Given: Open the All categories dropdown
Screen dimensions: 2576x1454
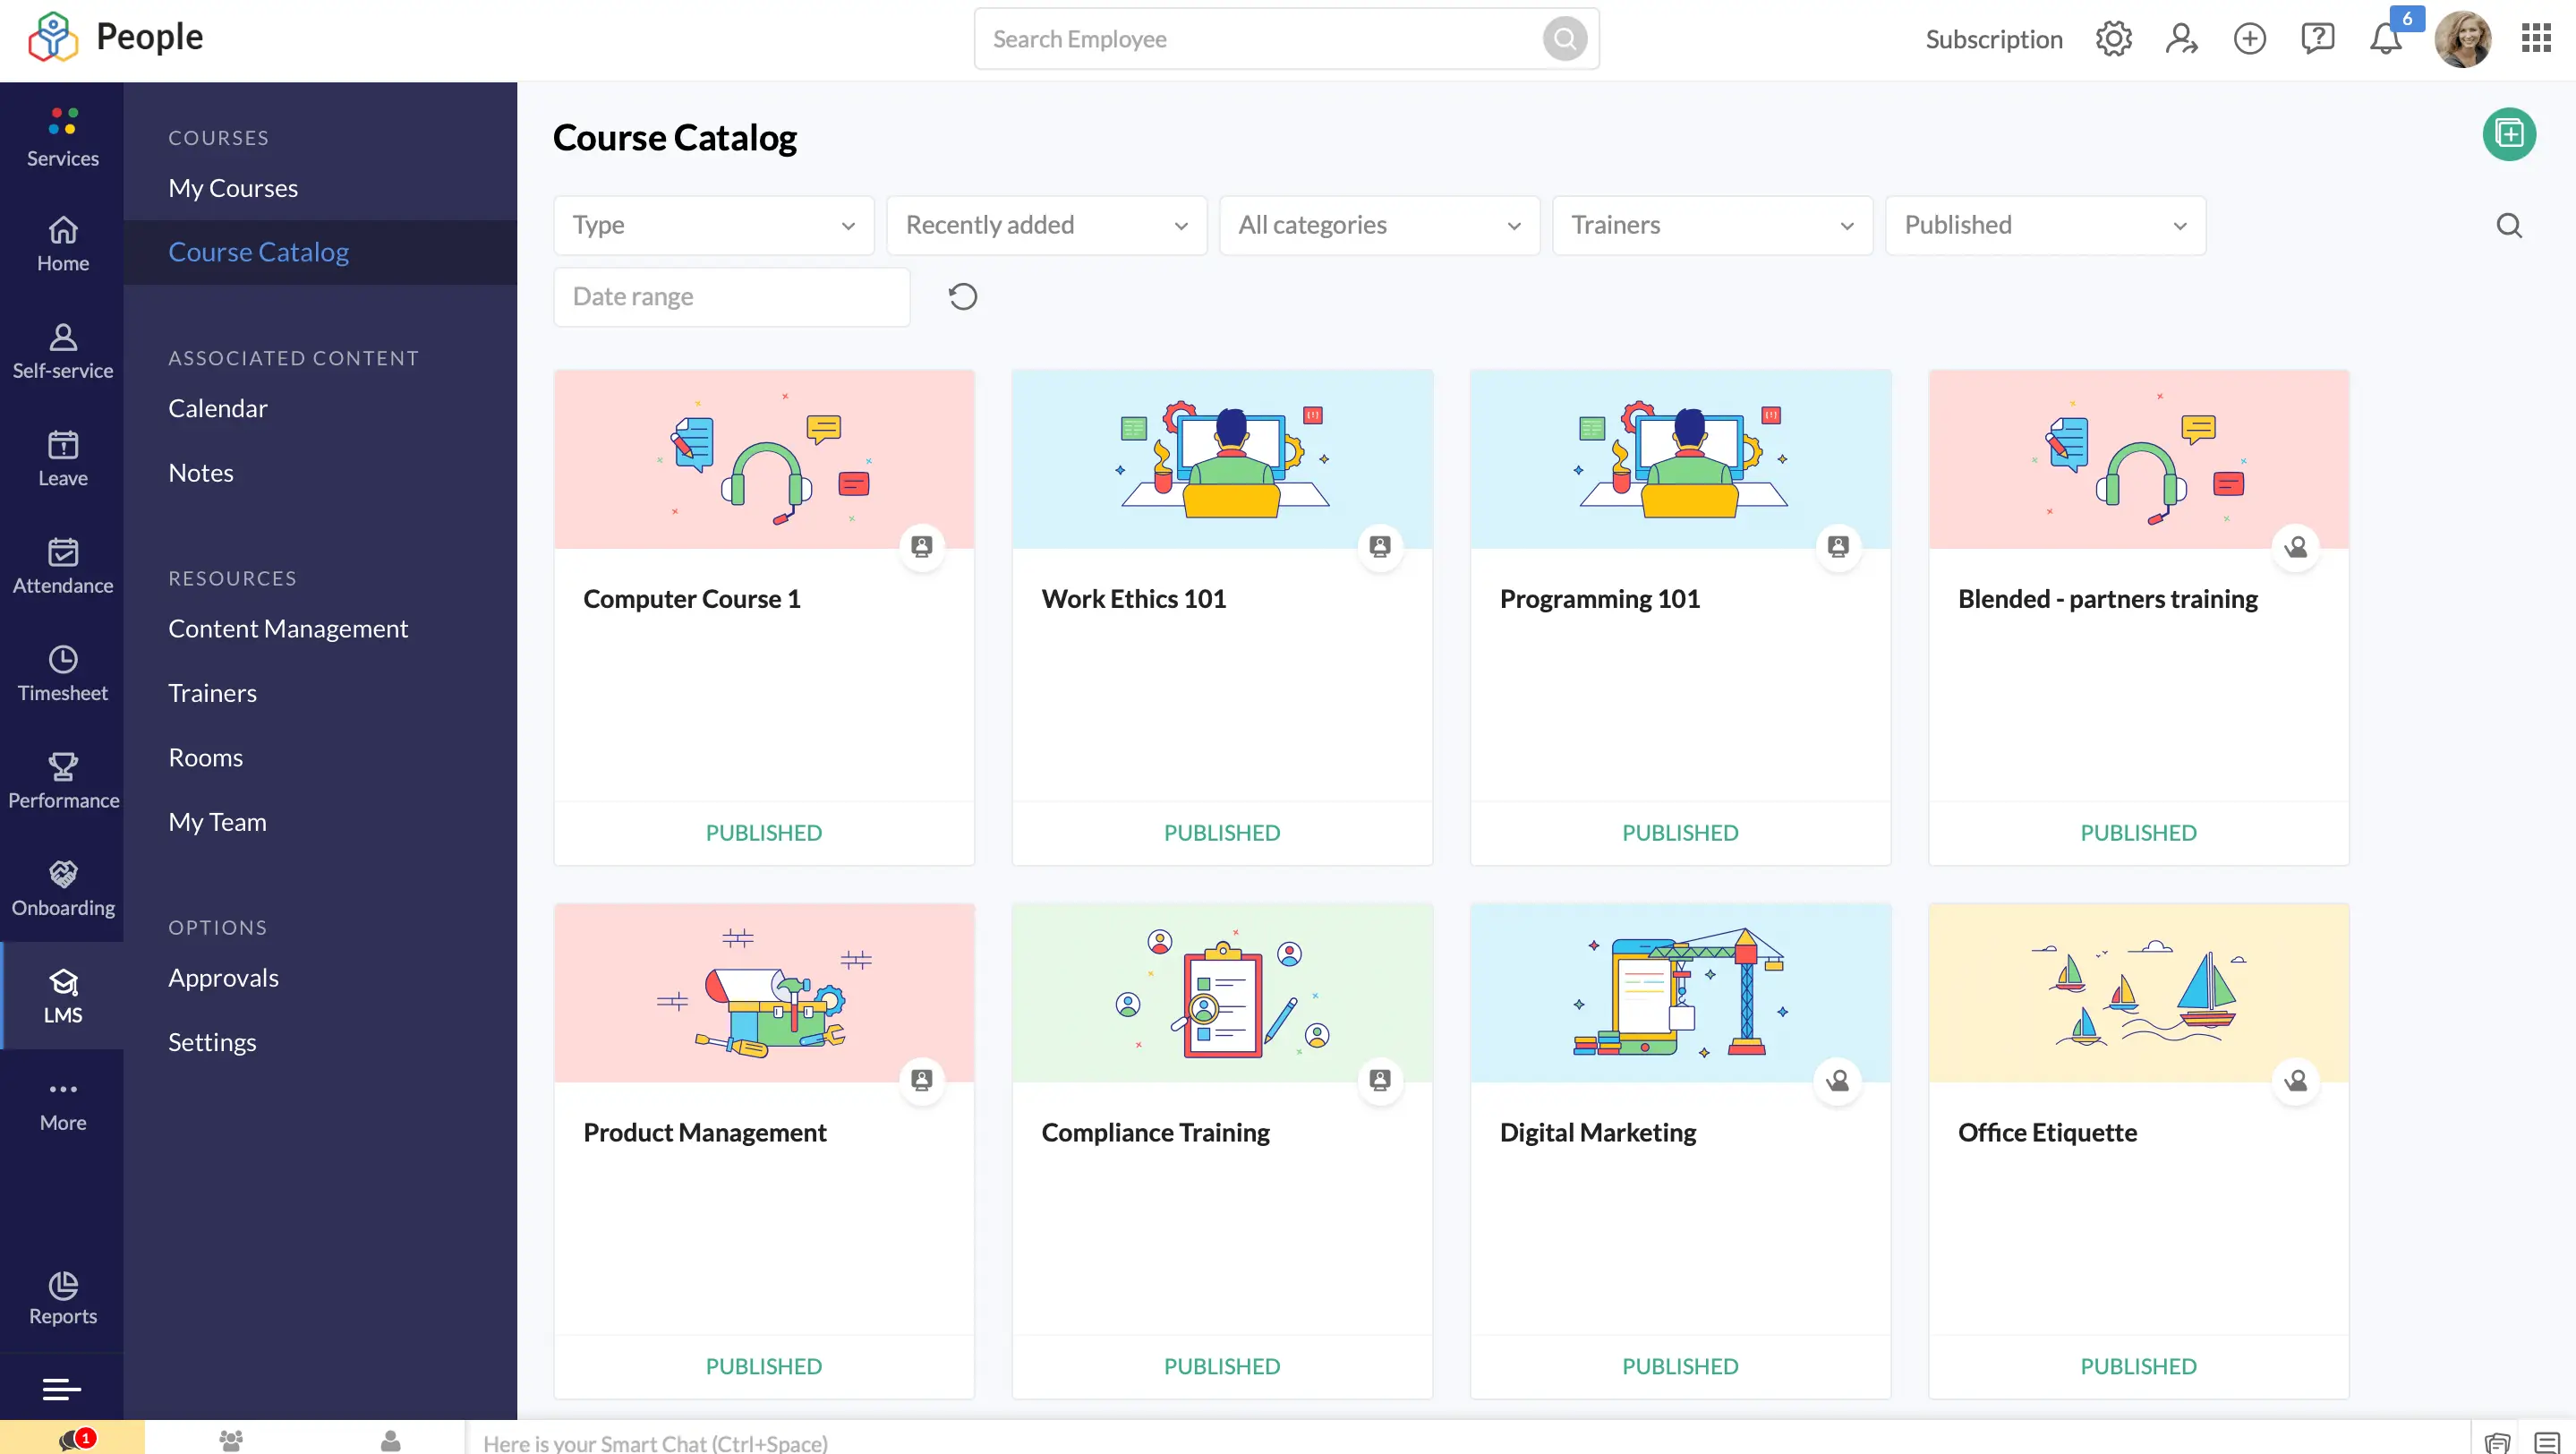Looking at the screenshot, I should point(1379,225).
